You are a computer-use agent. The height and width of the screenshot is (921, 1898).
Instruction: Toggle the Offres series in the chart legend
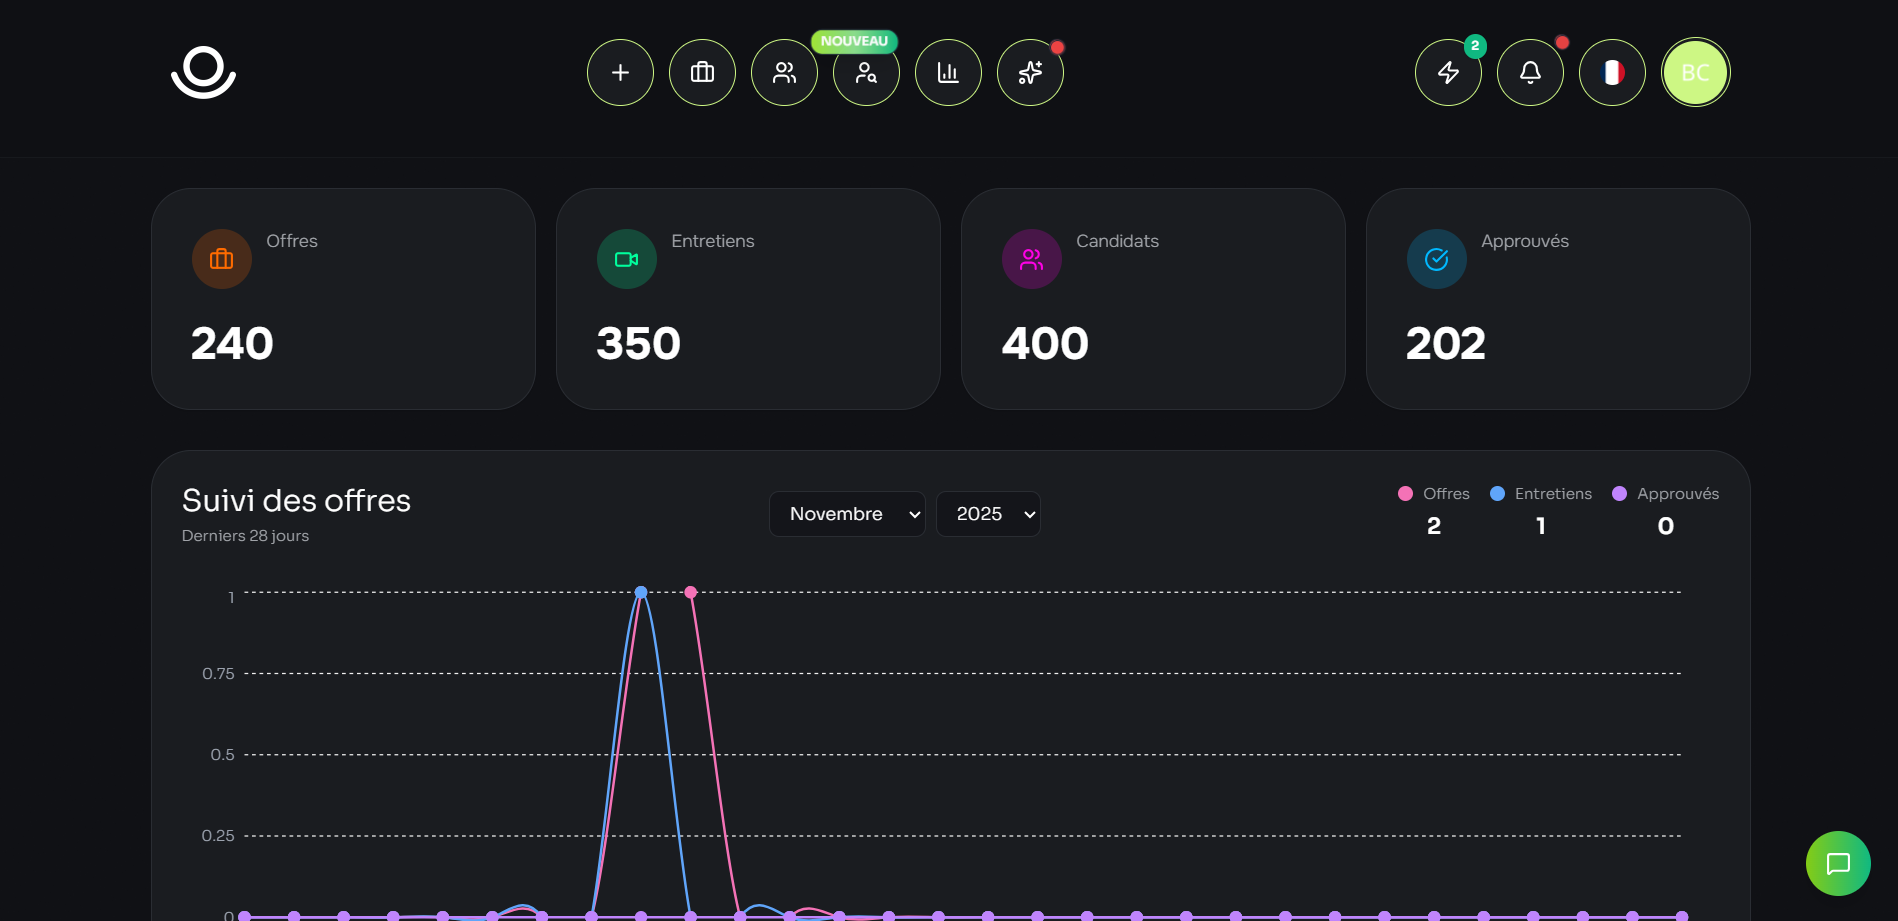pyautogui.click(x=1435, y=493)
